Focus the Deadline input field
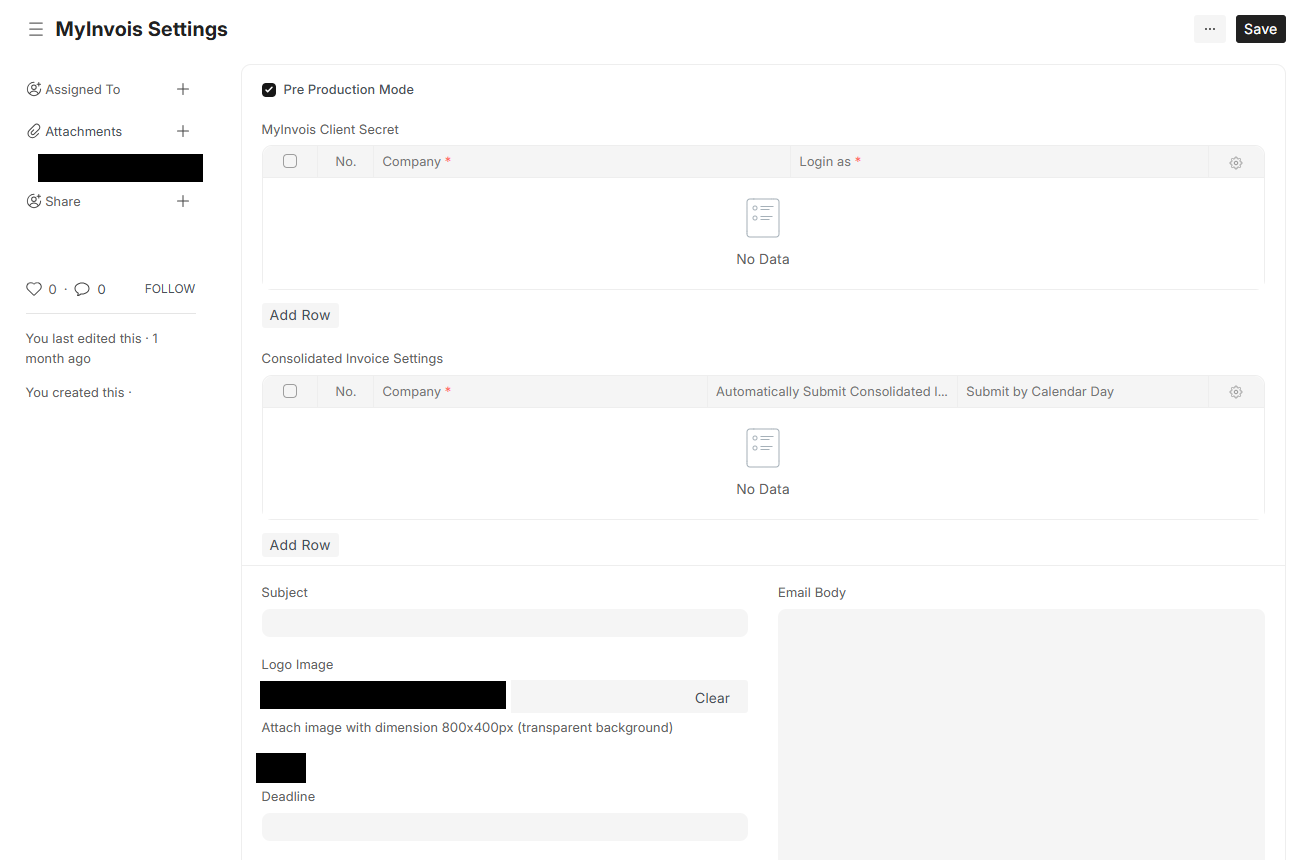This screenshot has width=1296, height=860. [504, 827]
